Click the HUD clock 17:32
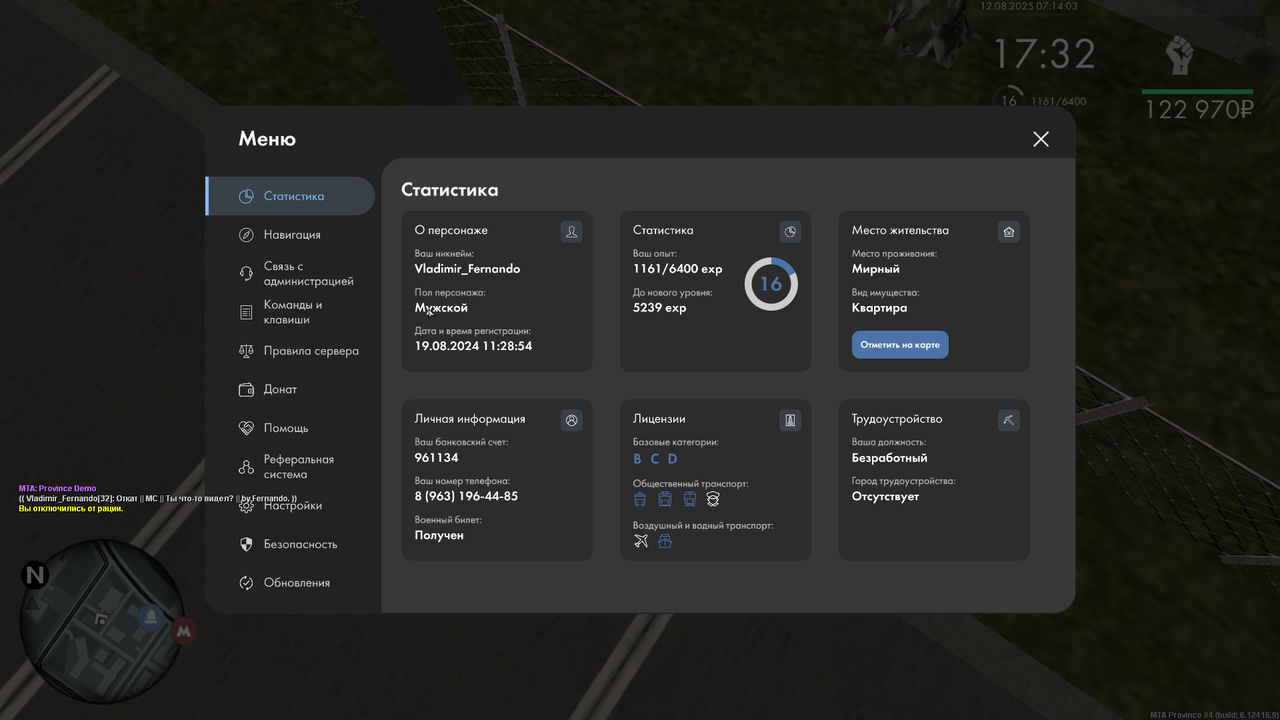The image size is (1280, 720). (1044, 54)
